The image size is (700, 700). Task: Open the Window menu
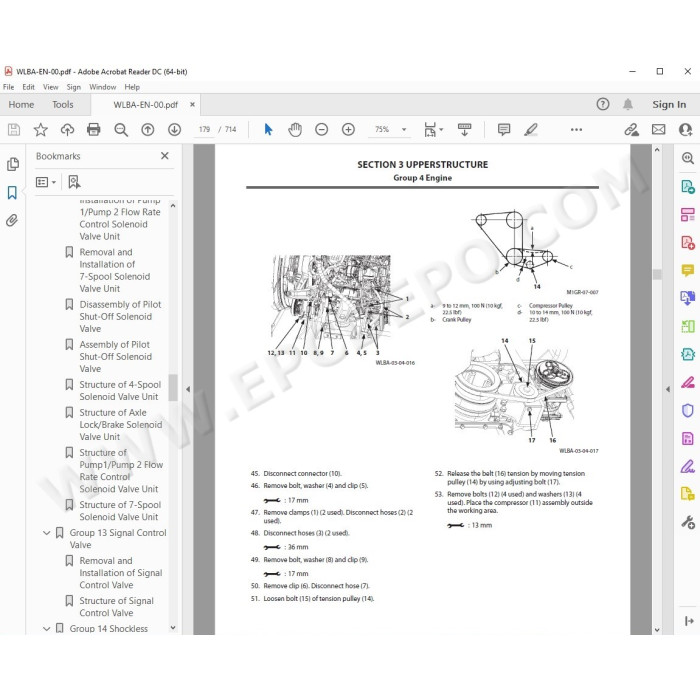point(103,87)
